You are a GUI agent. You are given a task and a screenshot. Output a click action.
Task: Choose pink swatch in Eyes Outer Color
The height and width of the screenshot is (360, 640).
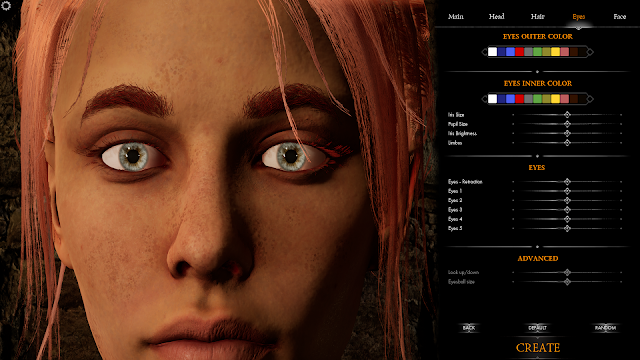(564, 52)
